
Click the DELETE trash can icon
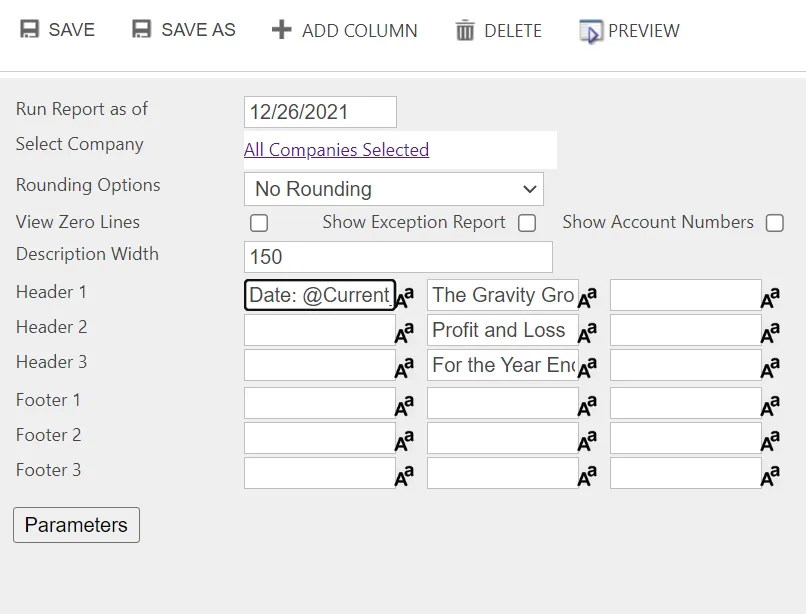465,30
